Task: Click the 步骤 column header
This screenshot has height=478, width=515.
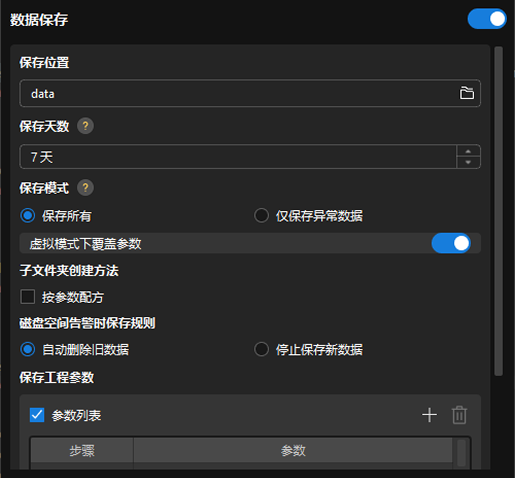Action: [82, 451]
